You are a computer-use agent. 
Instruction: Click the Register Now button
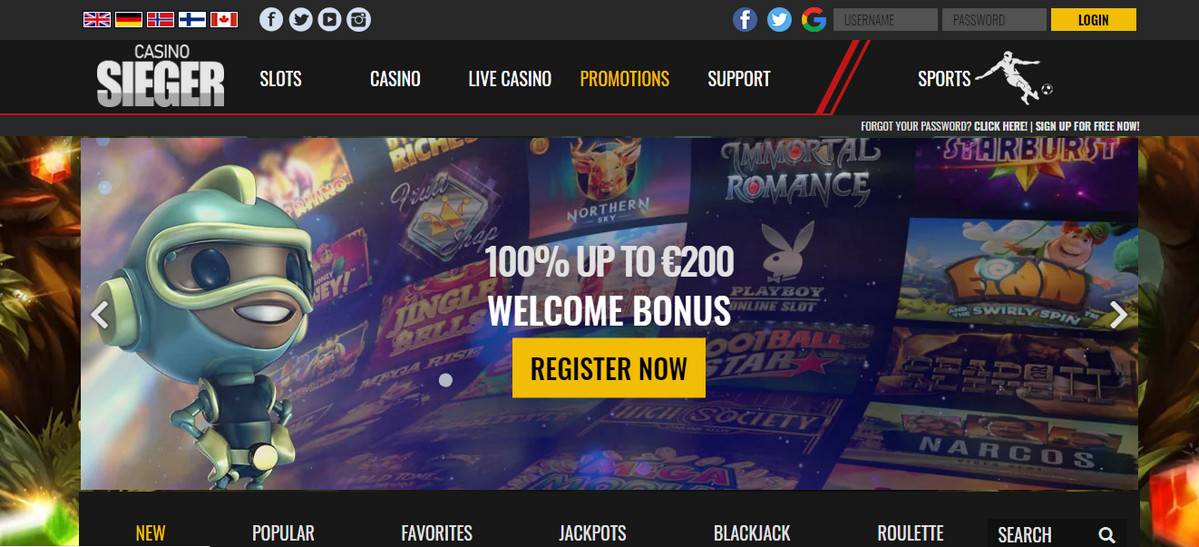609,368
